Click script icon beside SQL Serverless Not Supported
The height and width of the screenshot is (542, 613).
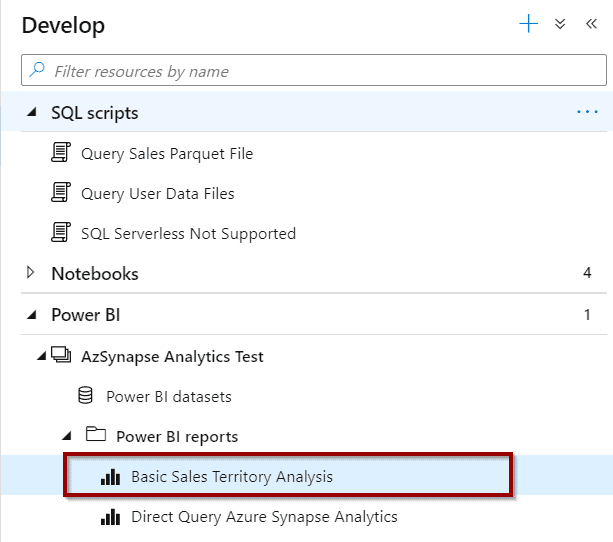(x=61, y=232)
